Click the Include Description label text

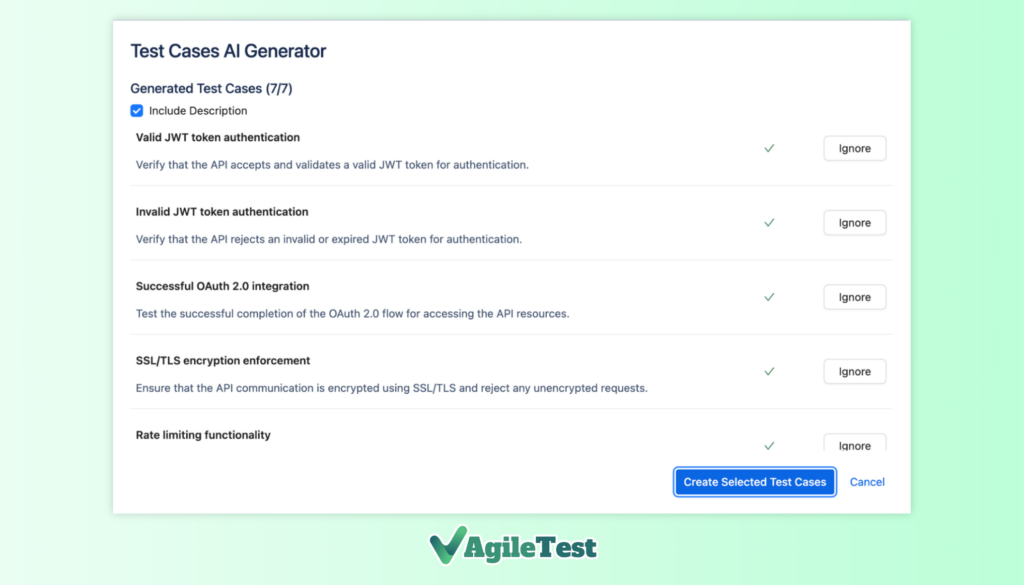(x=198, y=111)
